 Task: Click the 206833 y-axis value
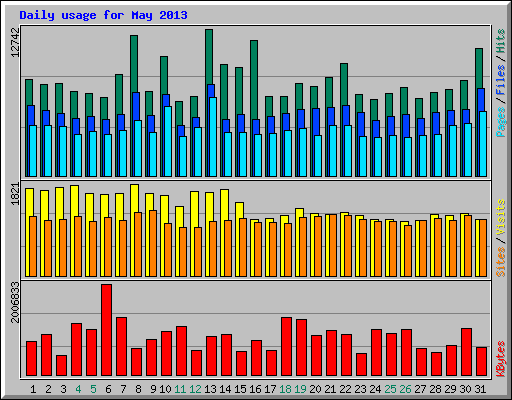pos(15,302)
